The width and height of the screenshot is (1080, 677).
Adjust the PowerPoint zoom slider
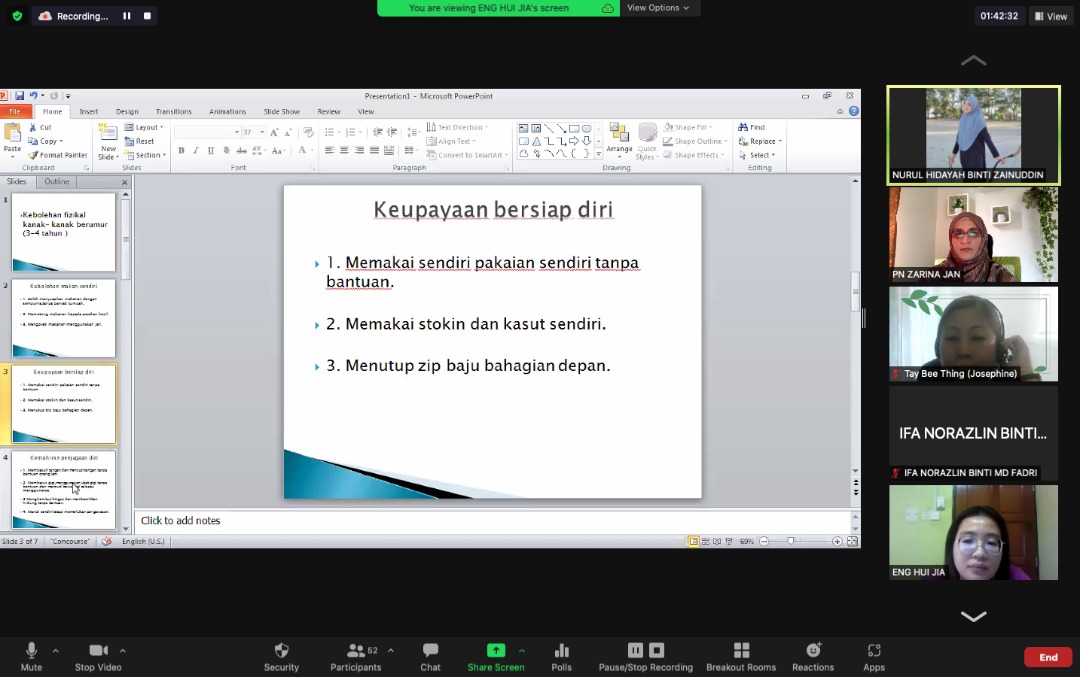[x=791, y=541]
